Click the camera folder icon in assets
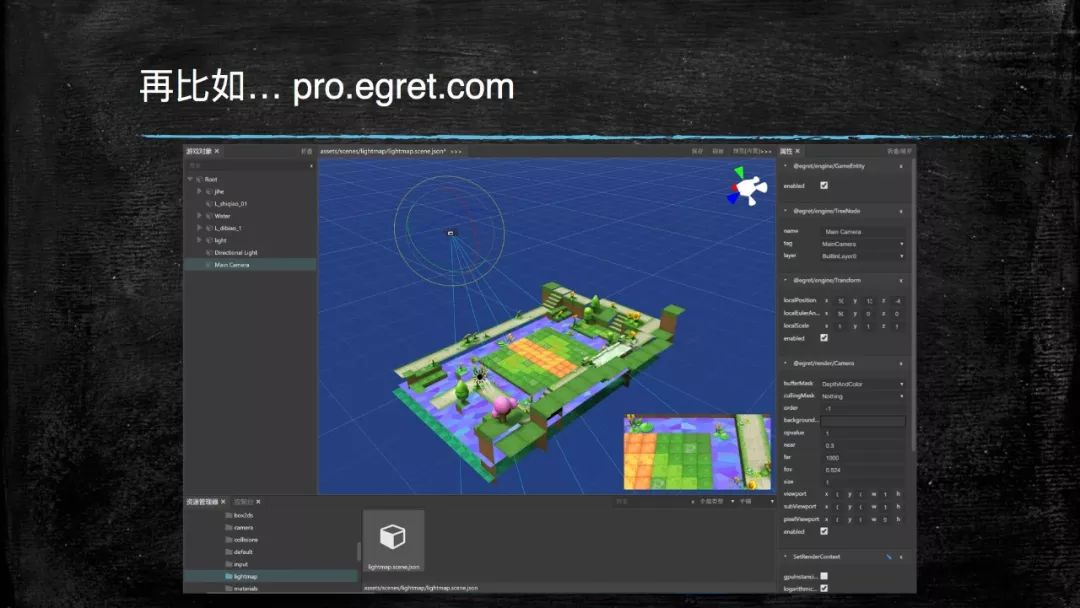 point(229,527)
